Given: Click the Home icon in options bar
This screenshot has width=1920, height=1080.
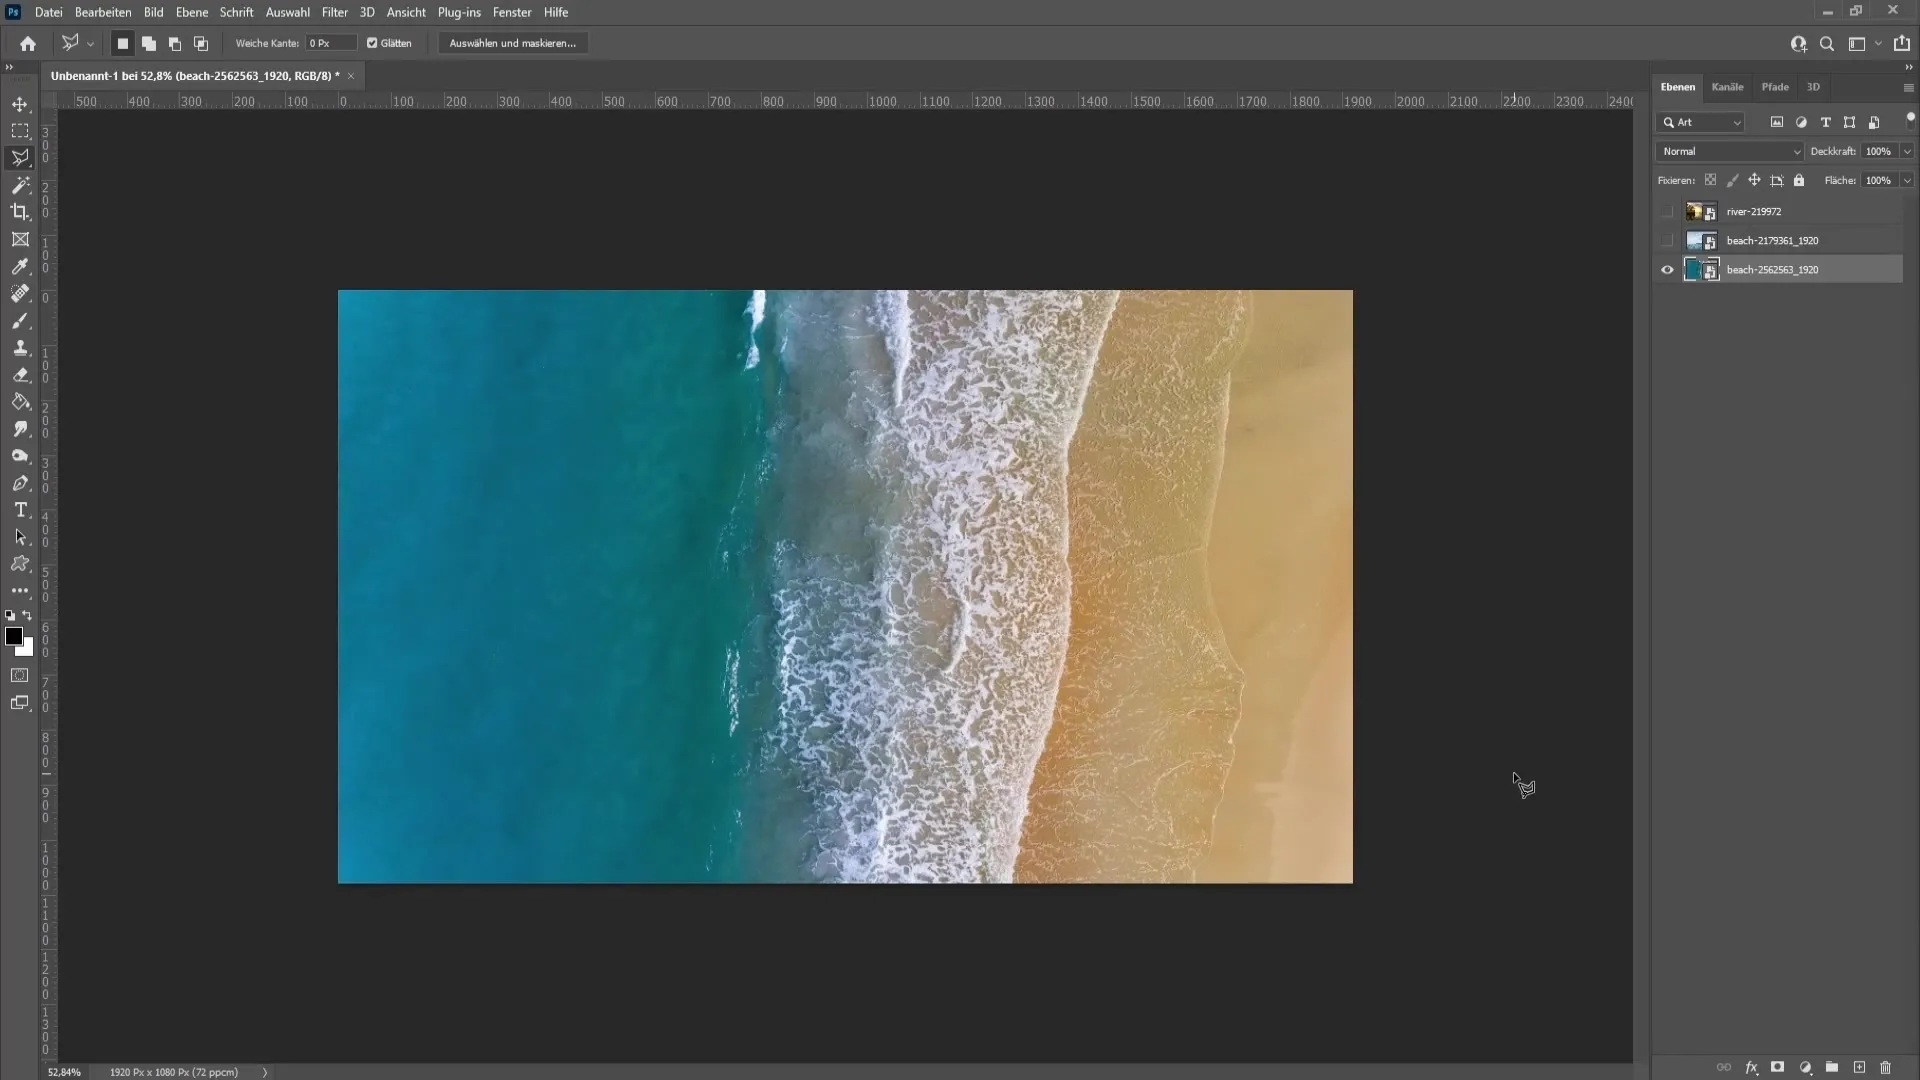Looking at the screenshot, I should coord(28,43).
